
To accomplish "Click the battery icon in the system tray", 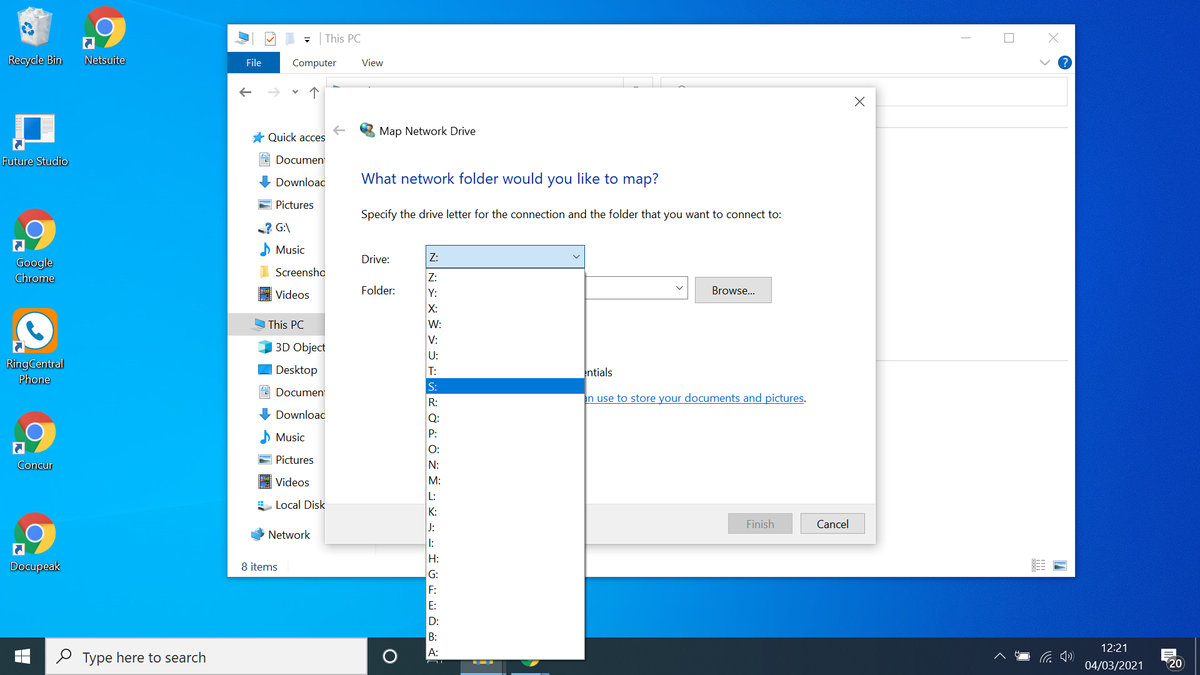I will 1022,656.
